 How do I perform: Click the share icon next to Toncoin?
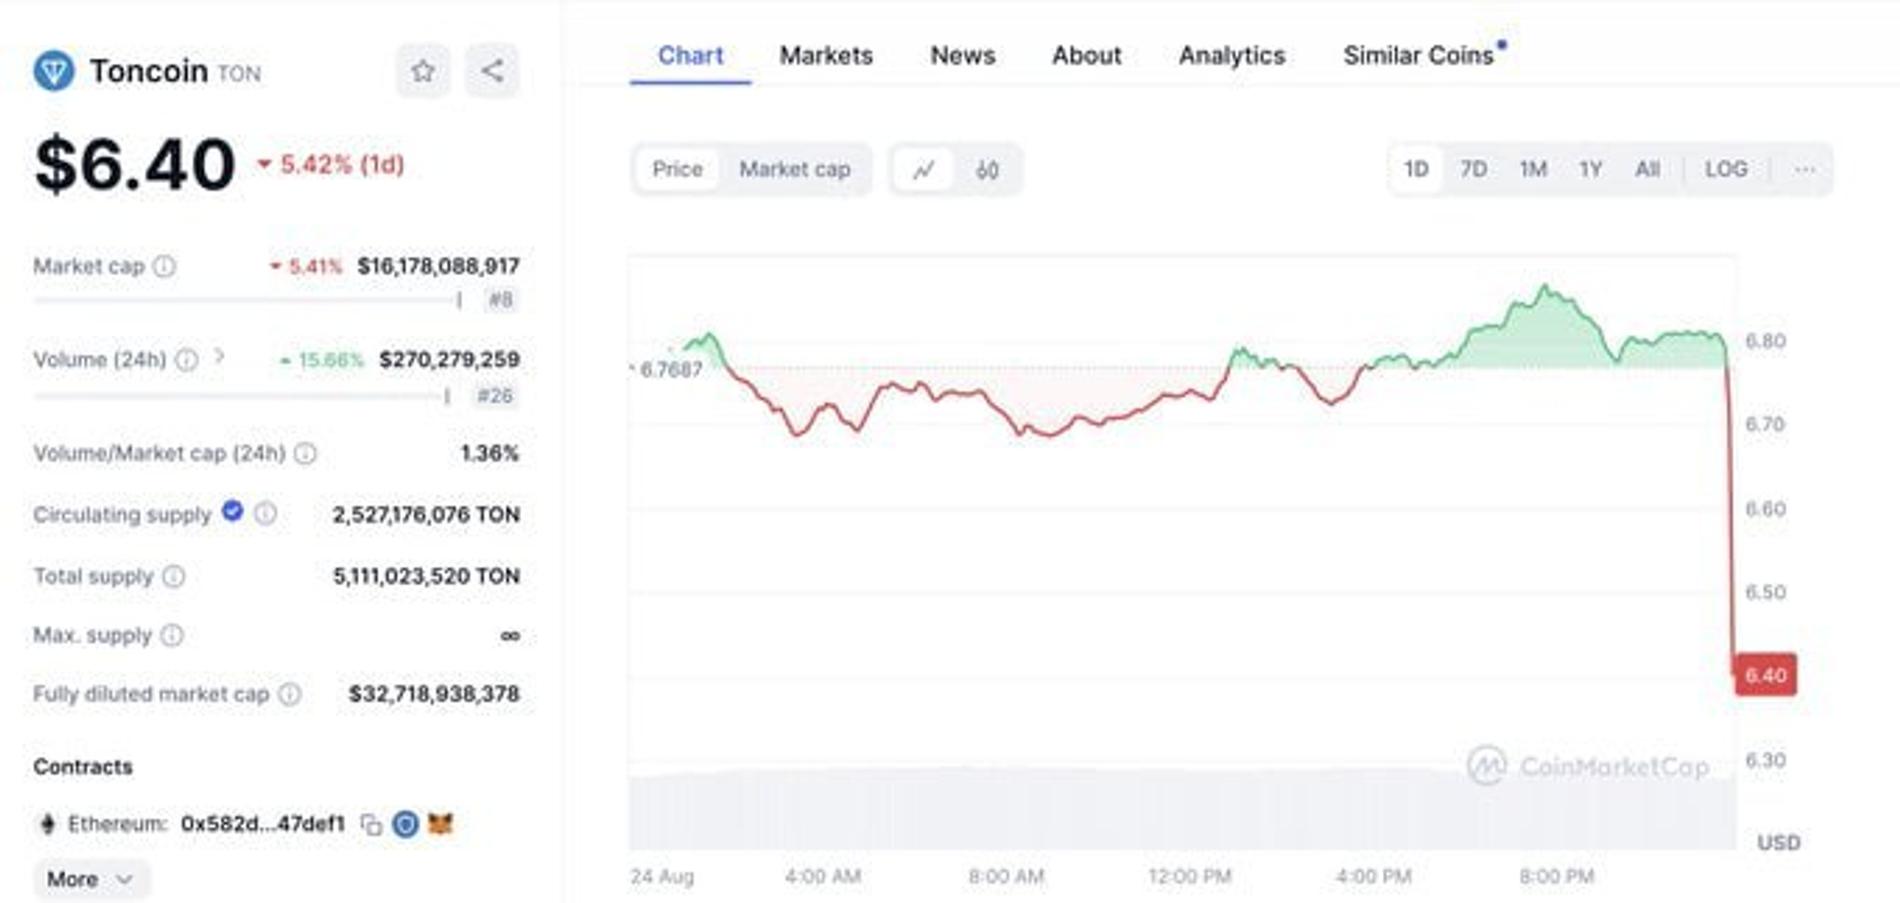click(x=492, y=71)
